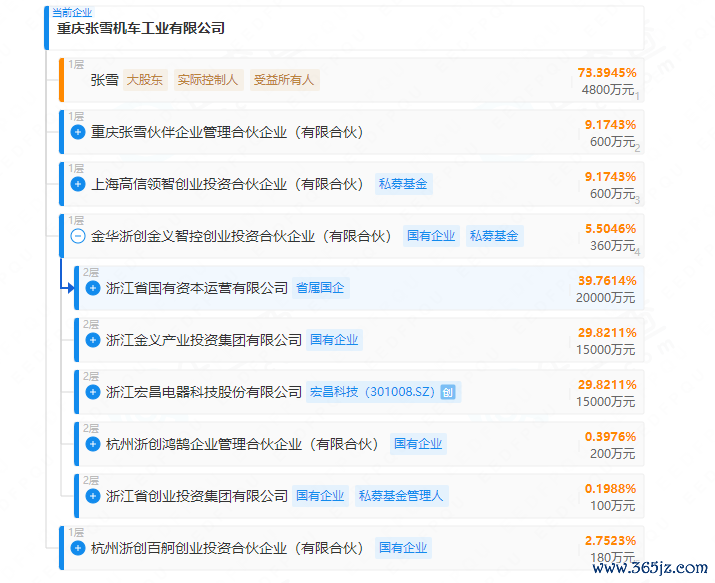Click 国有企业 tag on 杭州浙创百舸 row
Image resolution: width=715 pixels, height=583 pixels.
click(x=404, y=548)
